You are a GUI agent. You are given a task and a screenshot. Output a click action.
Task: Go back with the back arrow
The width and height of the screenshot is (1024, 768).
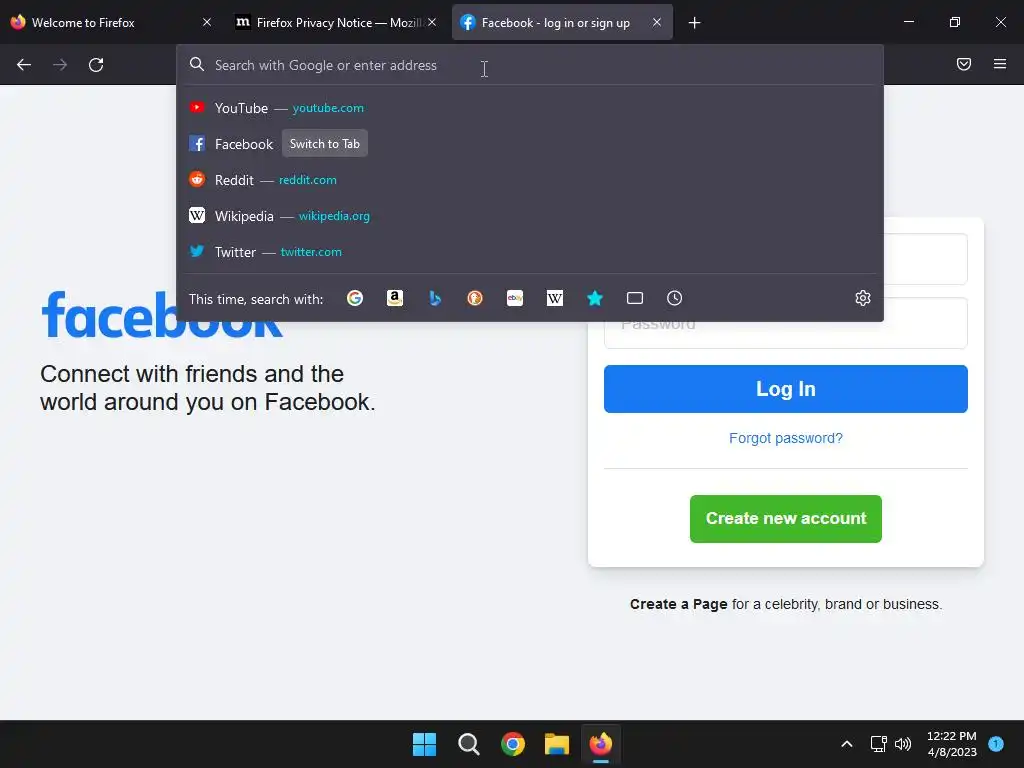point(24,65)
